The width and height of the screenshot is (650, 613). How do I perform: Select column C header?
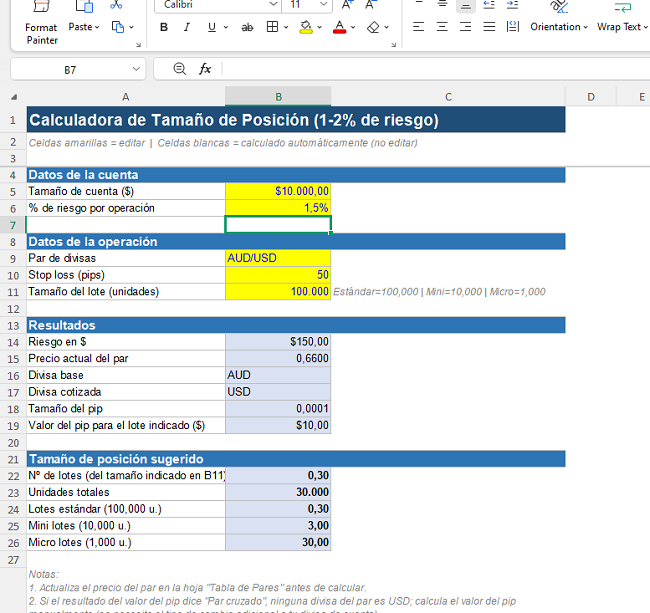click(448, 97)
